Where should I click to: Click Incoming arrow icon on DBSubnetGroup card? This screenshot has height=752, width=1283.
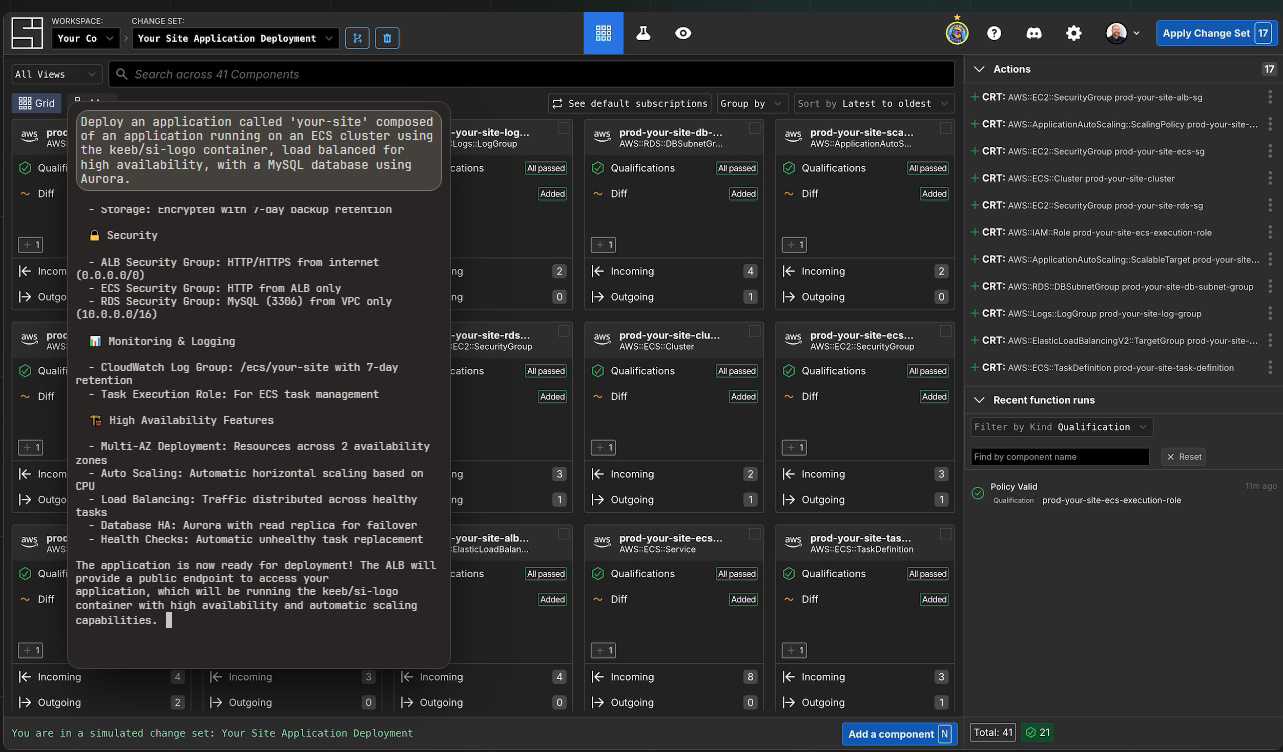[598, 271]
